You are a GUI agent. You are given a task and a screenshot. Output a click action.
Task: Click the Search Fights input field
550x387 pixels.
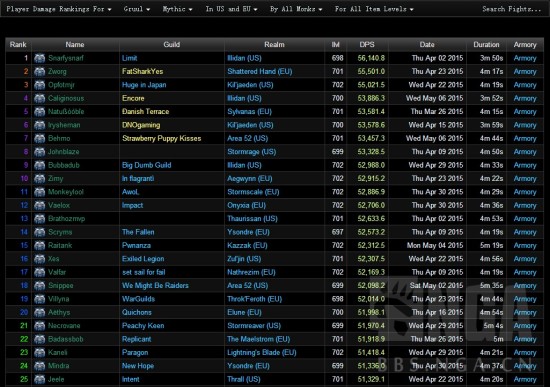[511, 9]
